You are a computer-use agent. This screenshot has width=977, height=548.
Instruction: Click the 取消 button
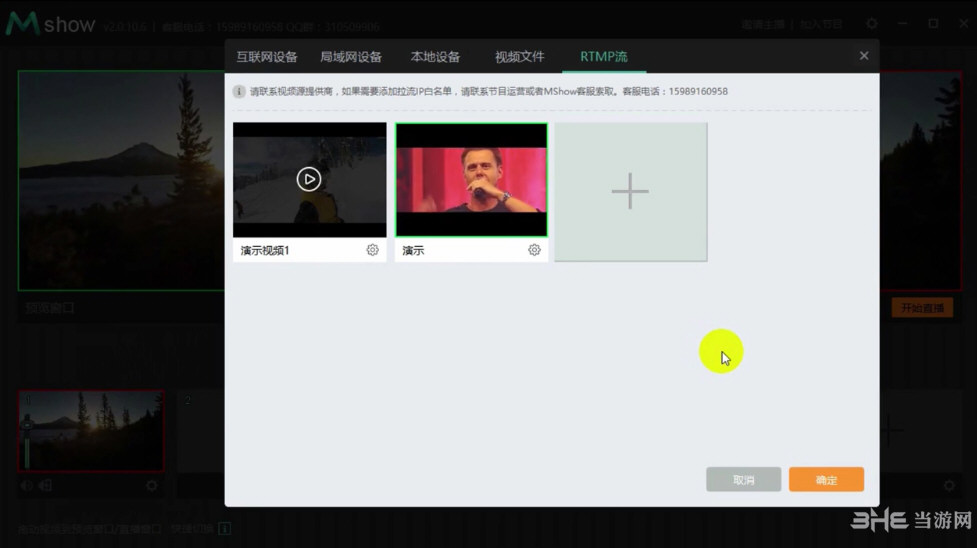click(743, 479)
